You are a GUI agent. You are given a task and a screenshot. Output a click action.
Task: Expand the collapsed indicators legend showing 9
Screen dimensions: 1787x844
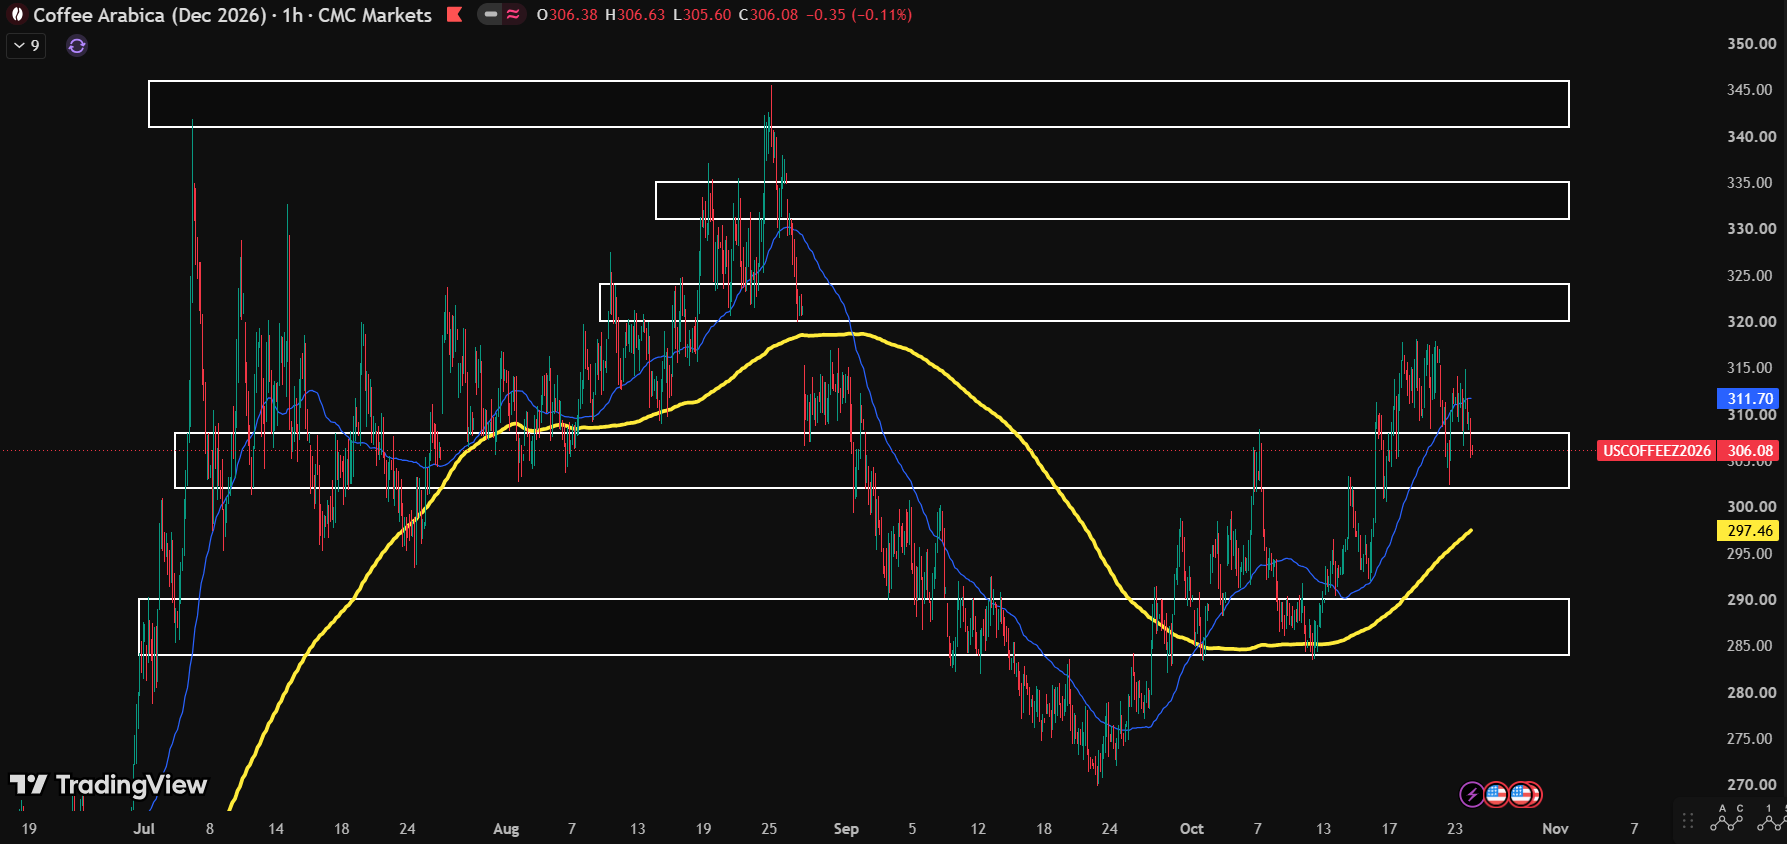point(26,45)
